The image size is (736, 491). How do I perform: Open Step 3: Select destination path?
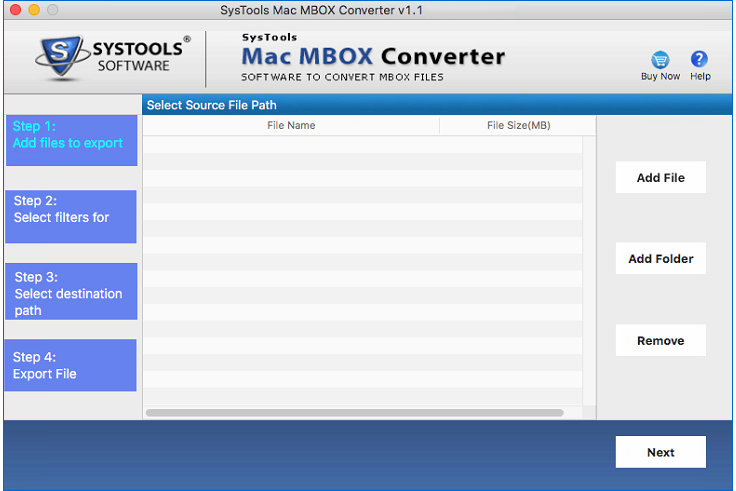[x=71, y=293]
